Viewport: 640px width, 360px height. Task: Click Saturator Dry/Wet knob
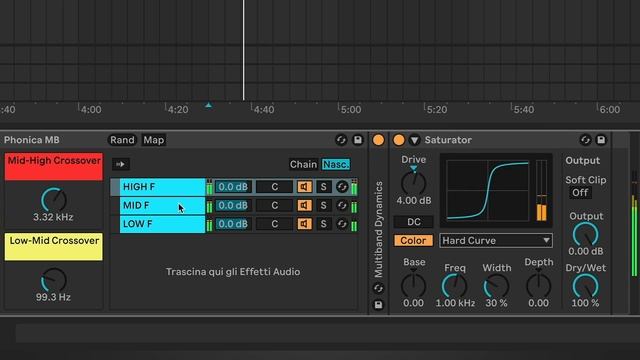tap(585, 285)
